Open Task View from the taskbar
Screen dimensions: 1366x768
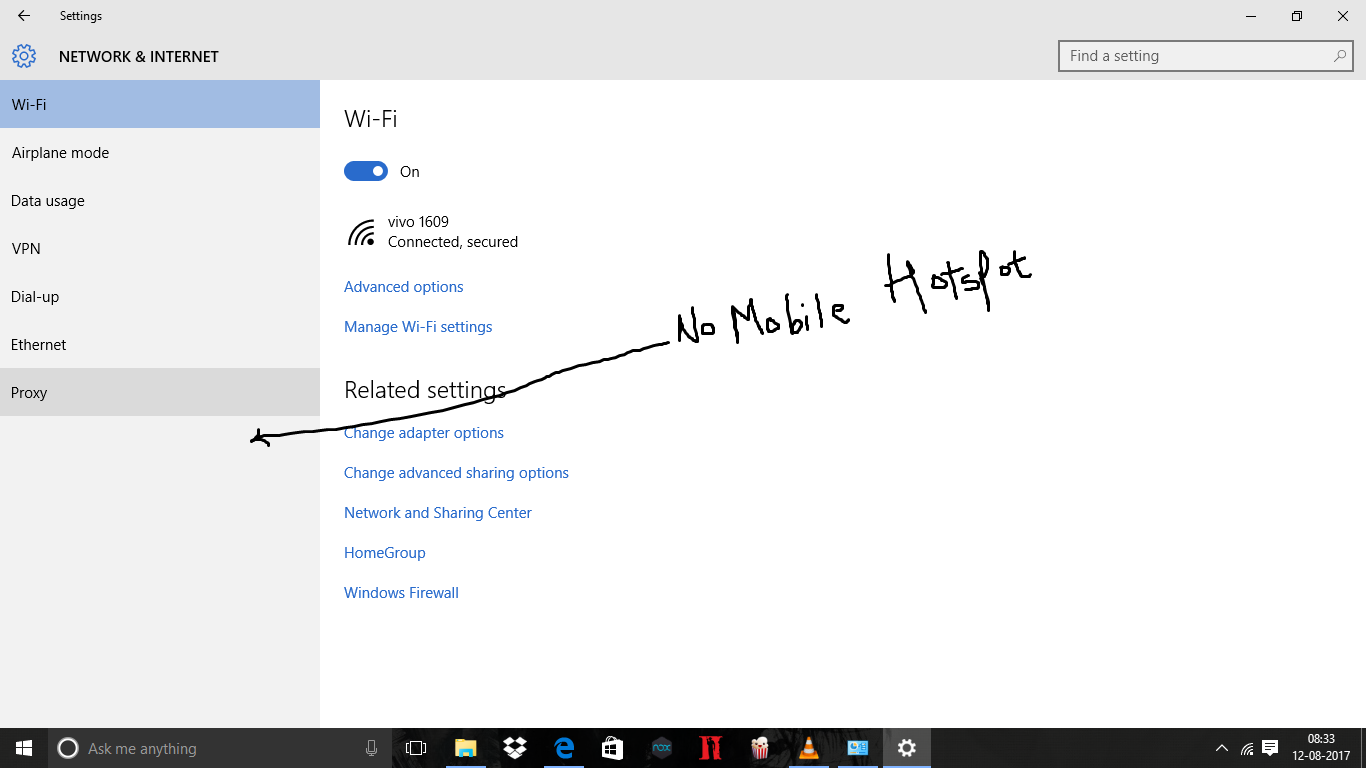point(416,748)
